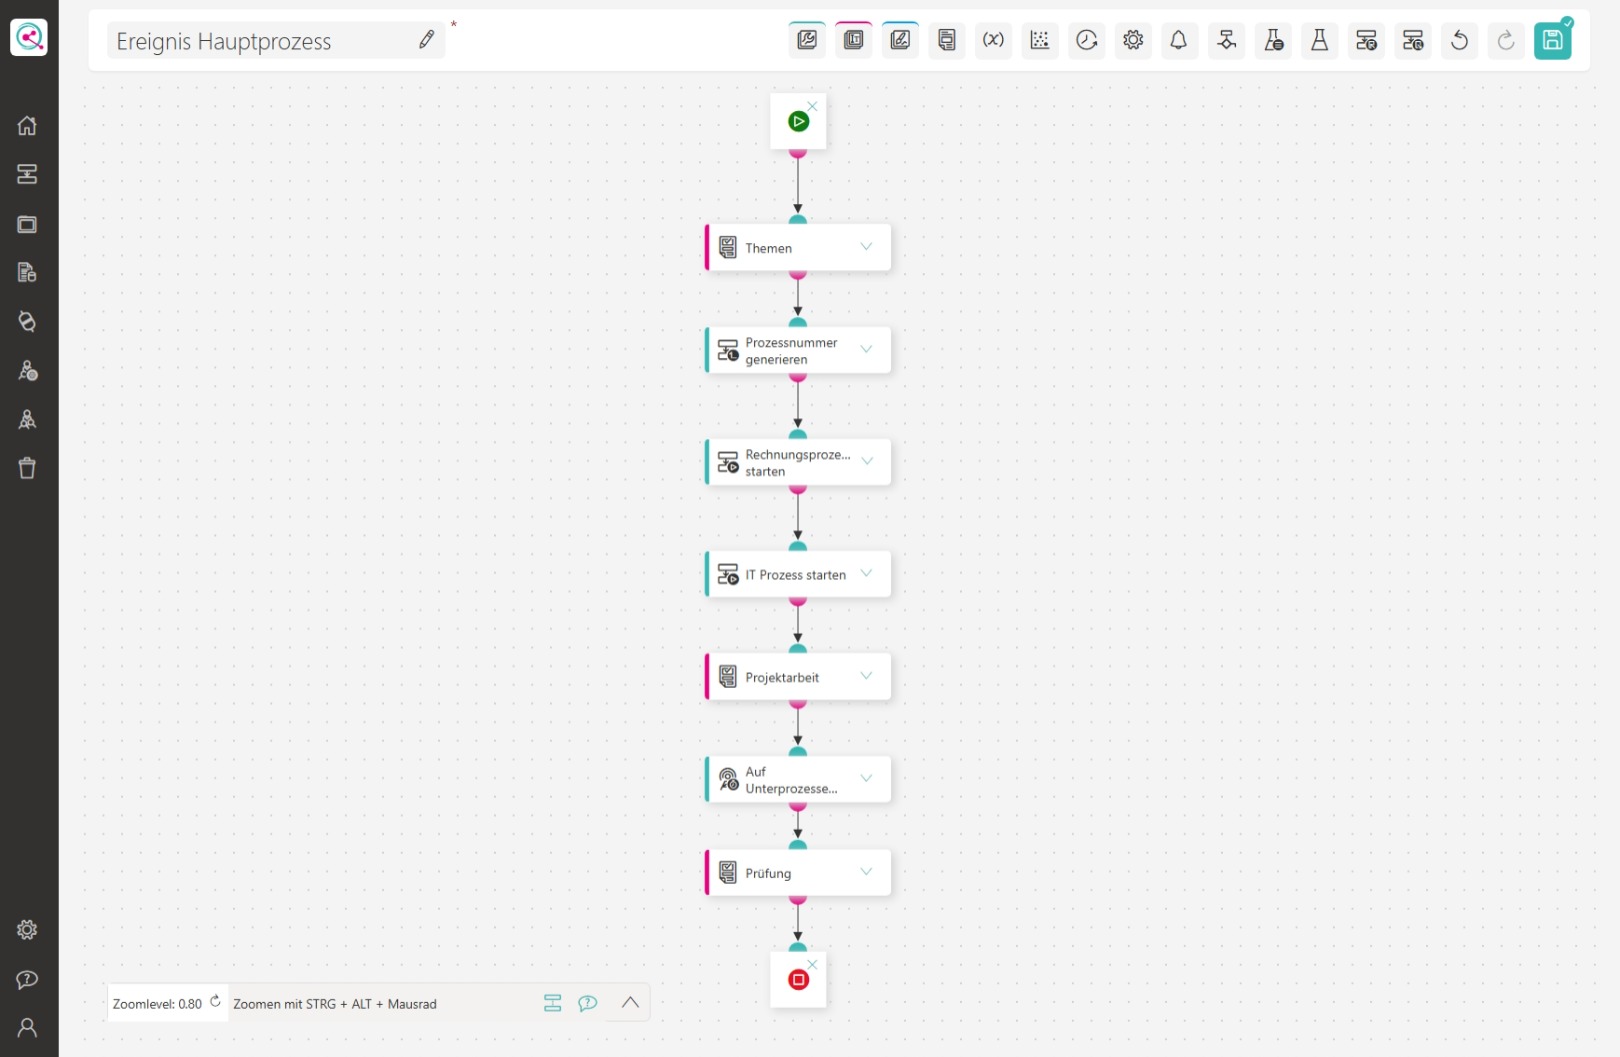
Task: Click the pencil to rename the process
Action: click(427, 40)
